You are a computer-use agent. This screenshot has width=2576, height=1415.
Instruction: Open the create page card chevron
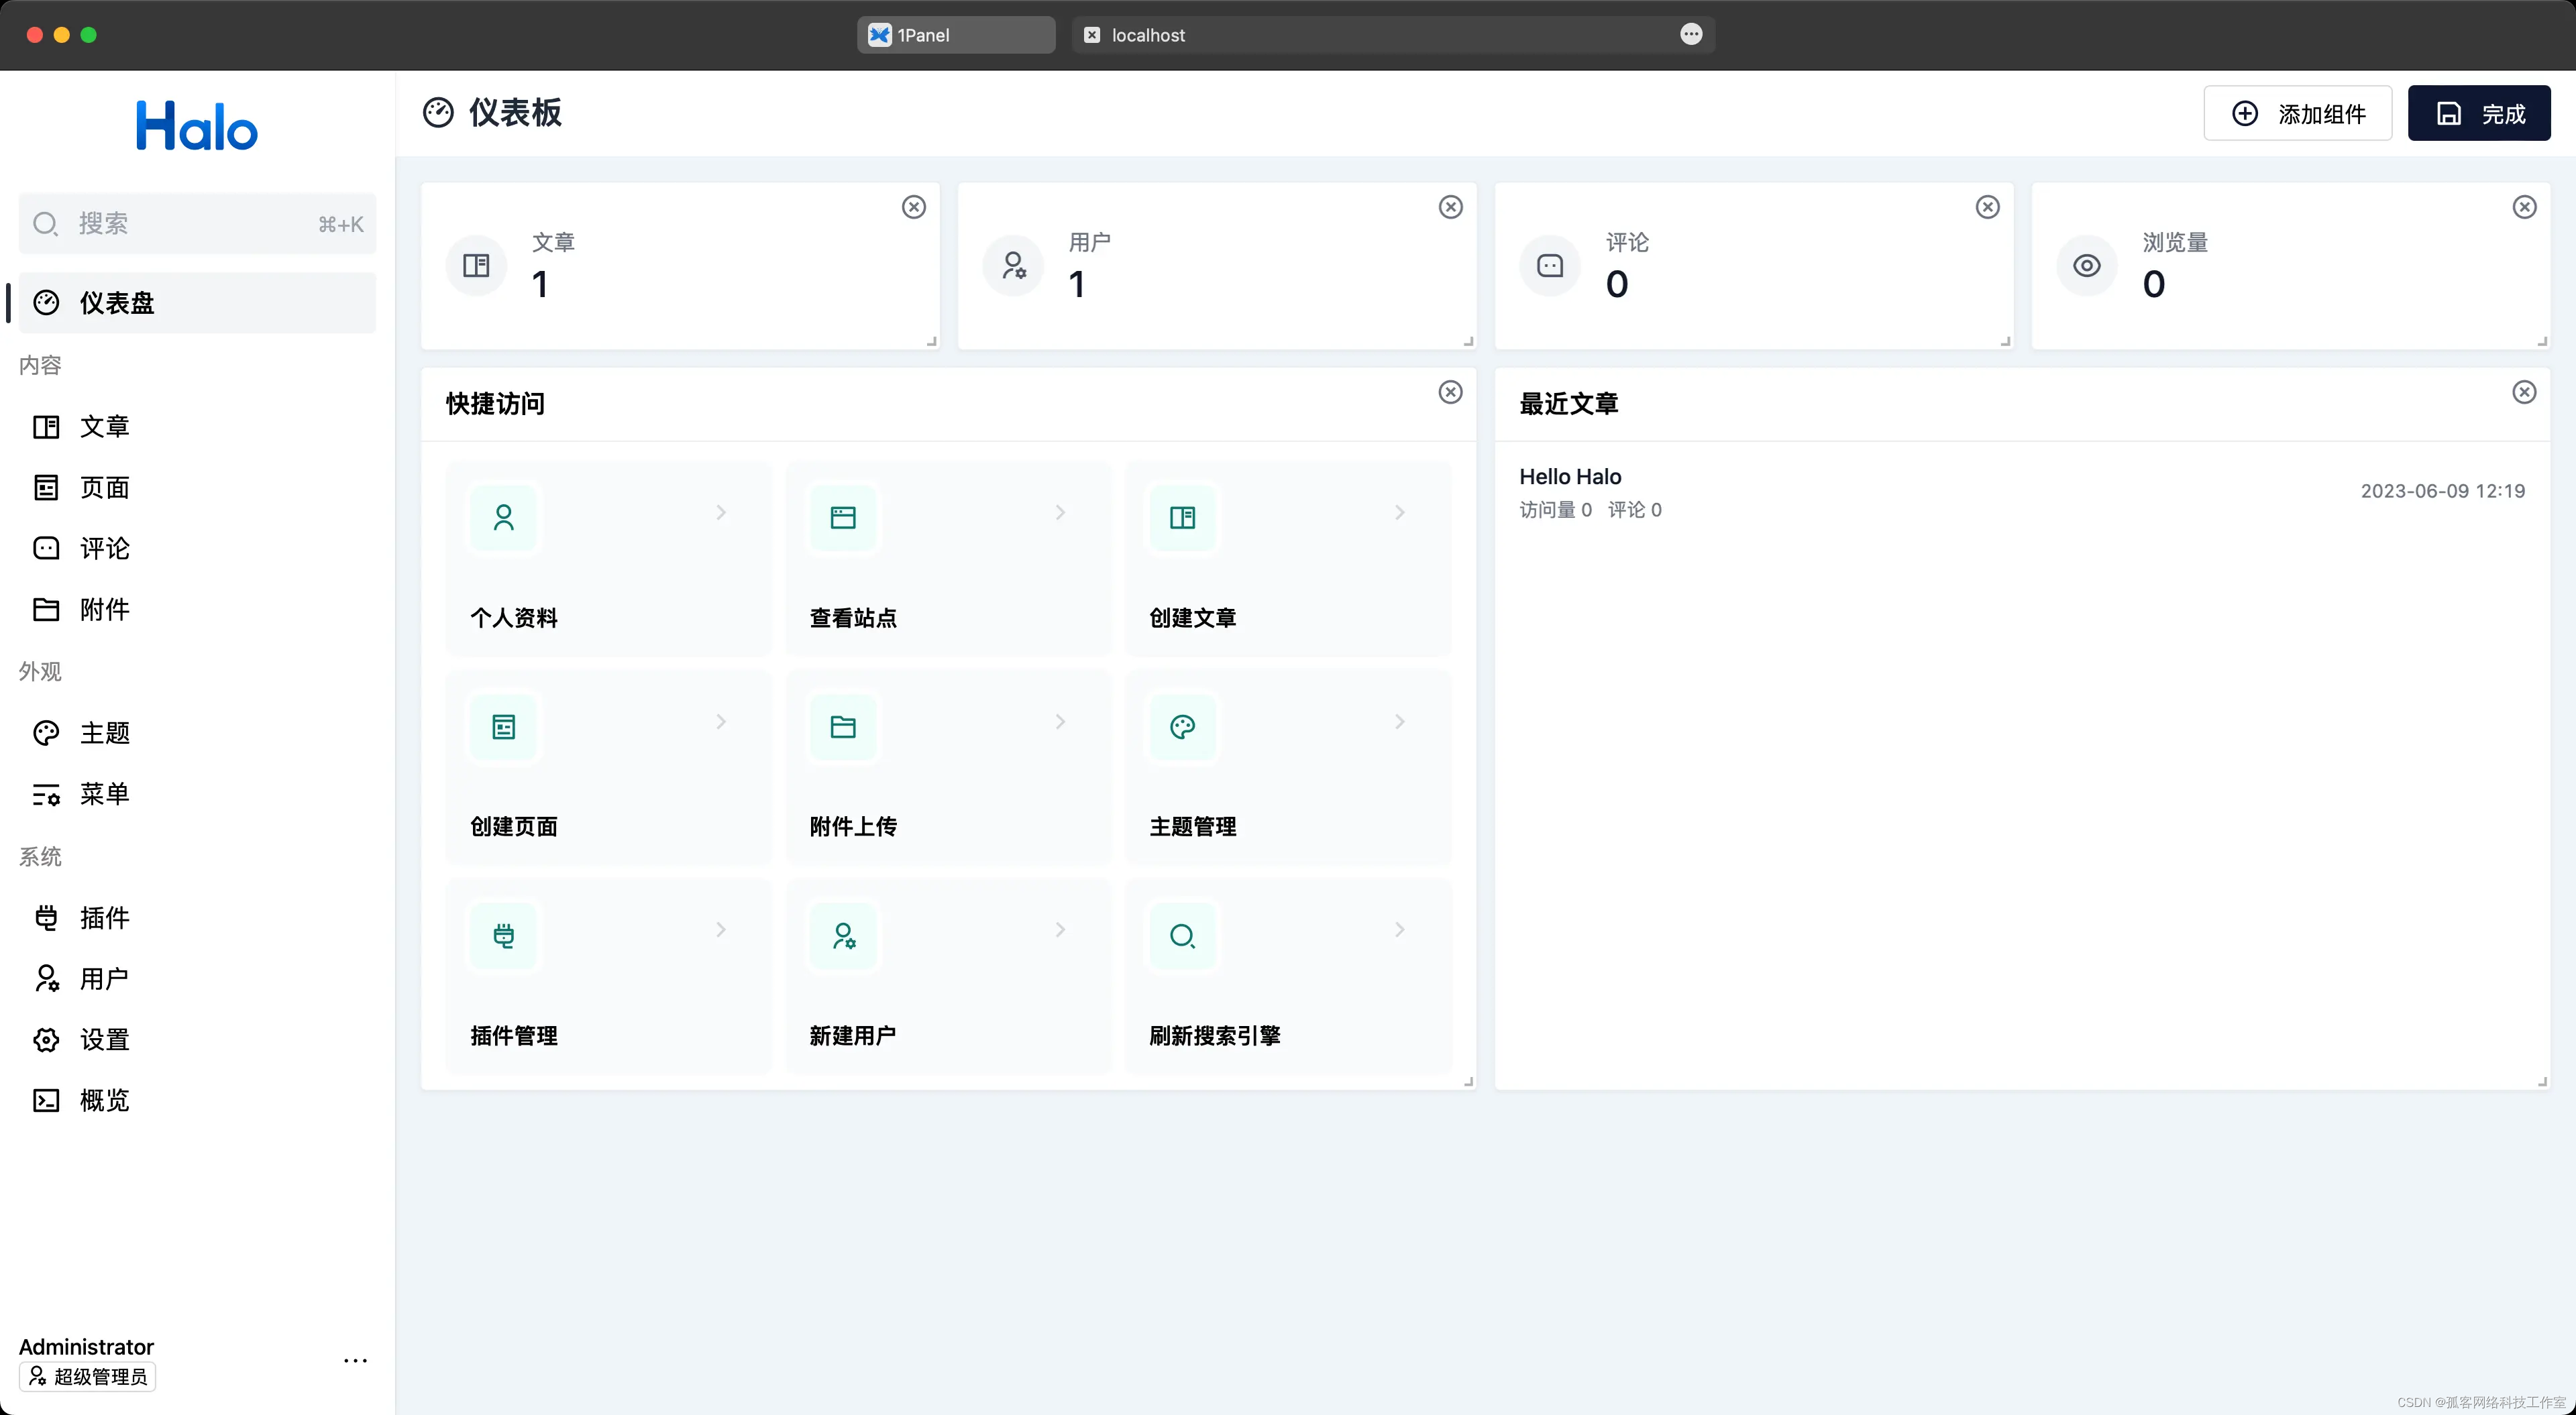[x=721, y=722]
